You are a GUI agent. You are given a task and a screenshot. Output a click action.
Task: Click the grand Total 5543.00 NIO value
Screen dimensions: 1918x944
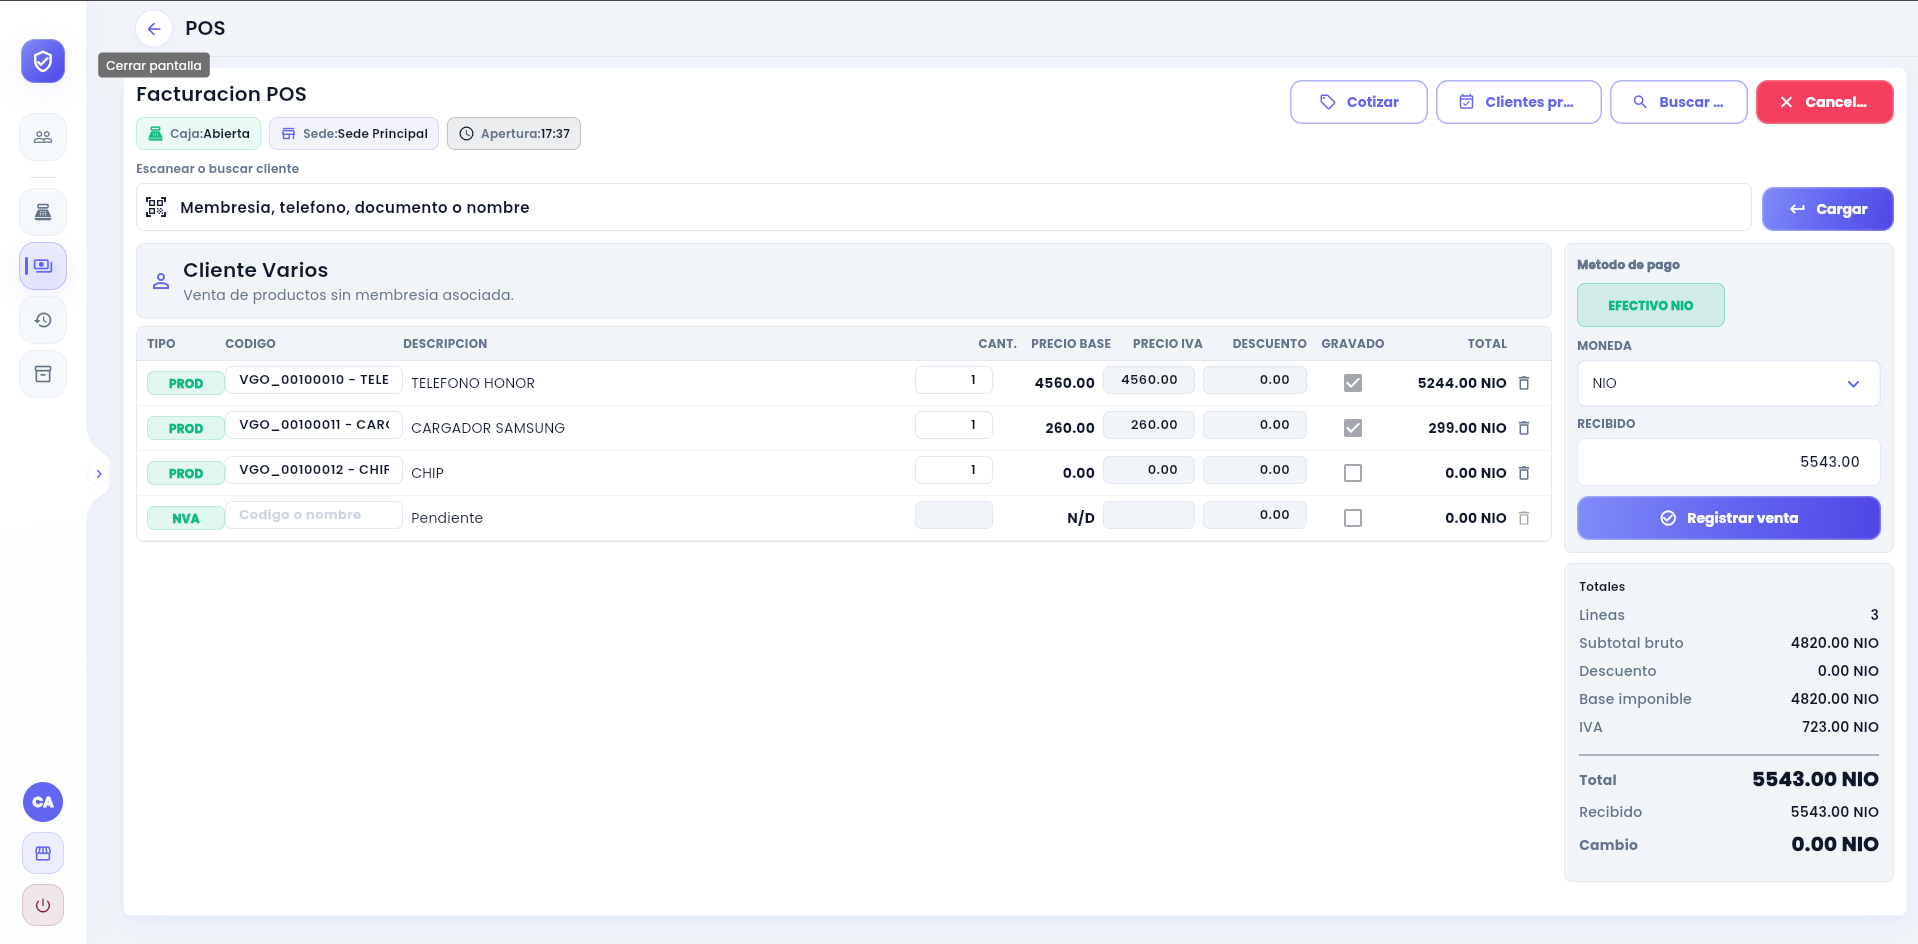tap(1815, 780)
